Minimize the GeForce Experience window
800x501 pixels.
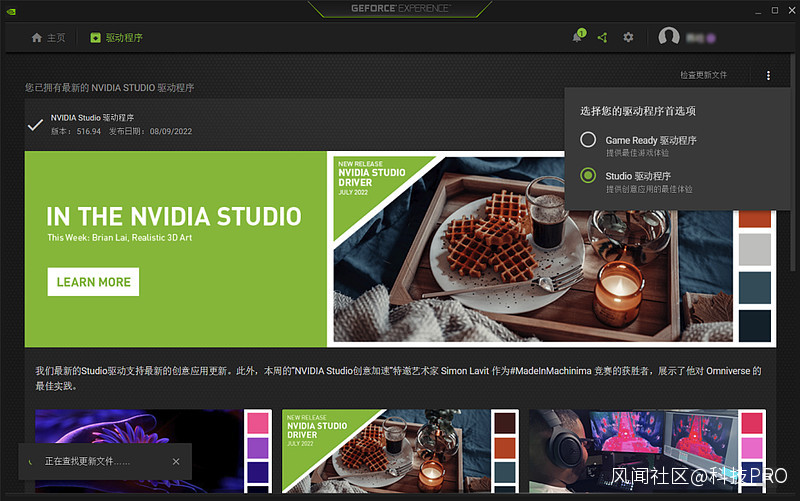point(758,11)
